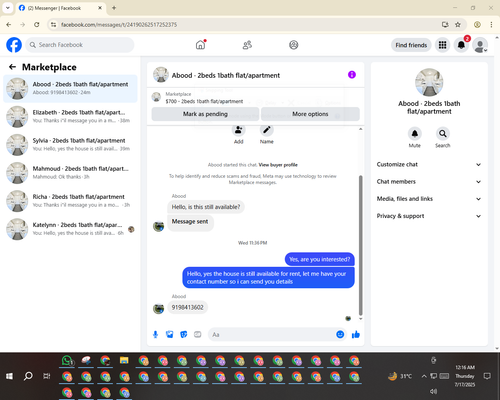Open the account profile avatar menu

tap(480, 45)
